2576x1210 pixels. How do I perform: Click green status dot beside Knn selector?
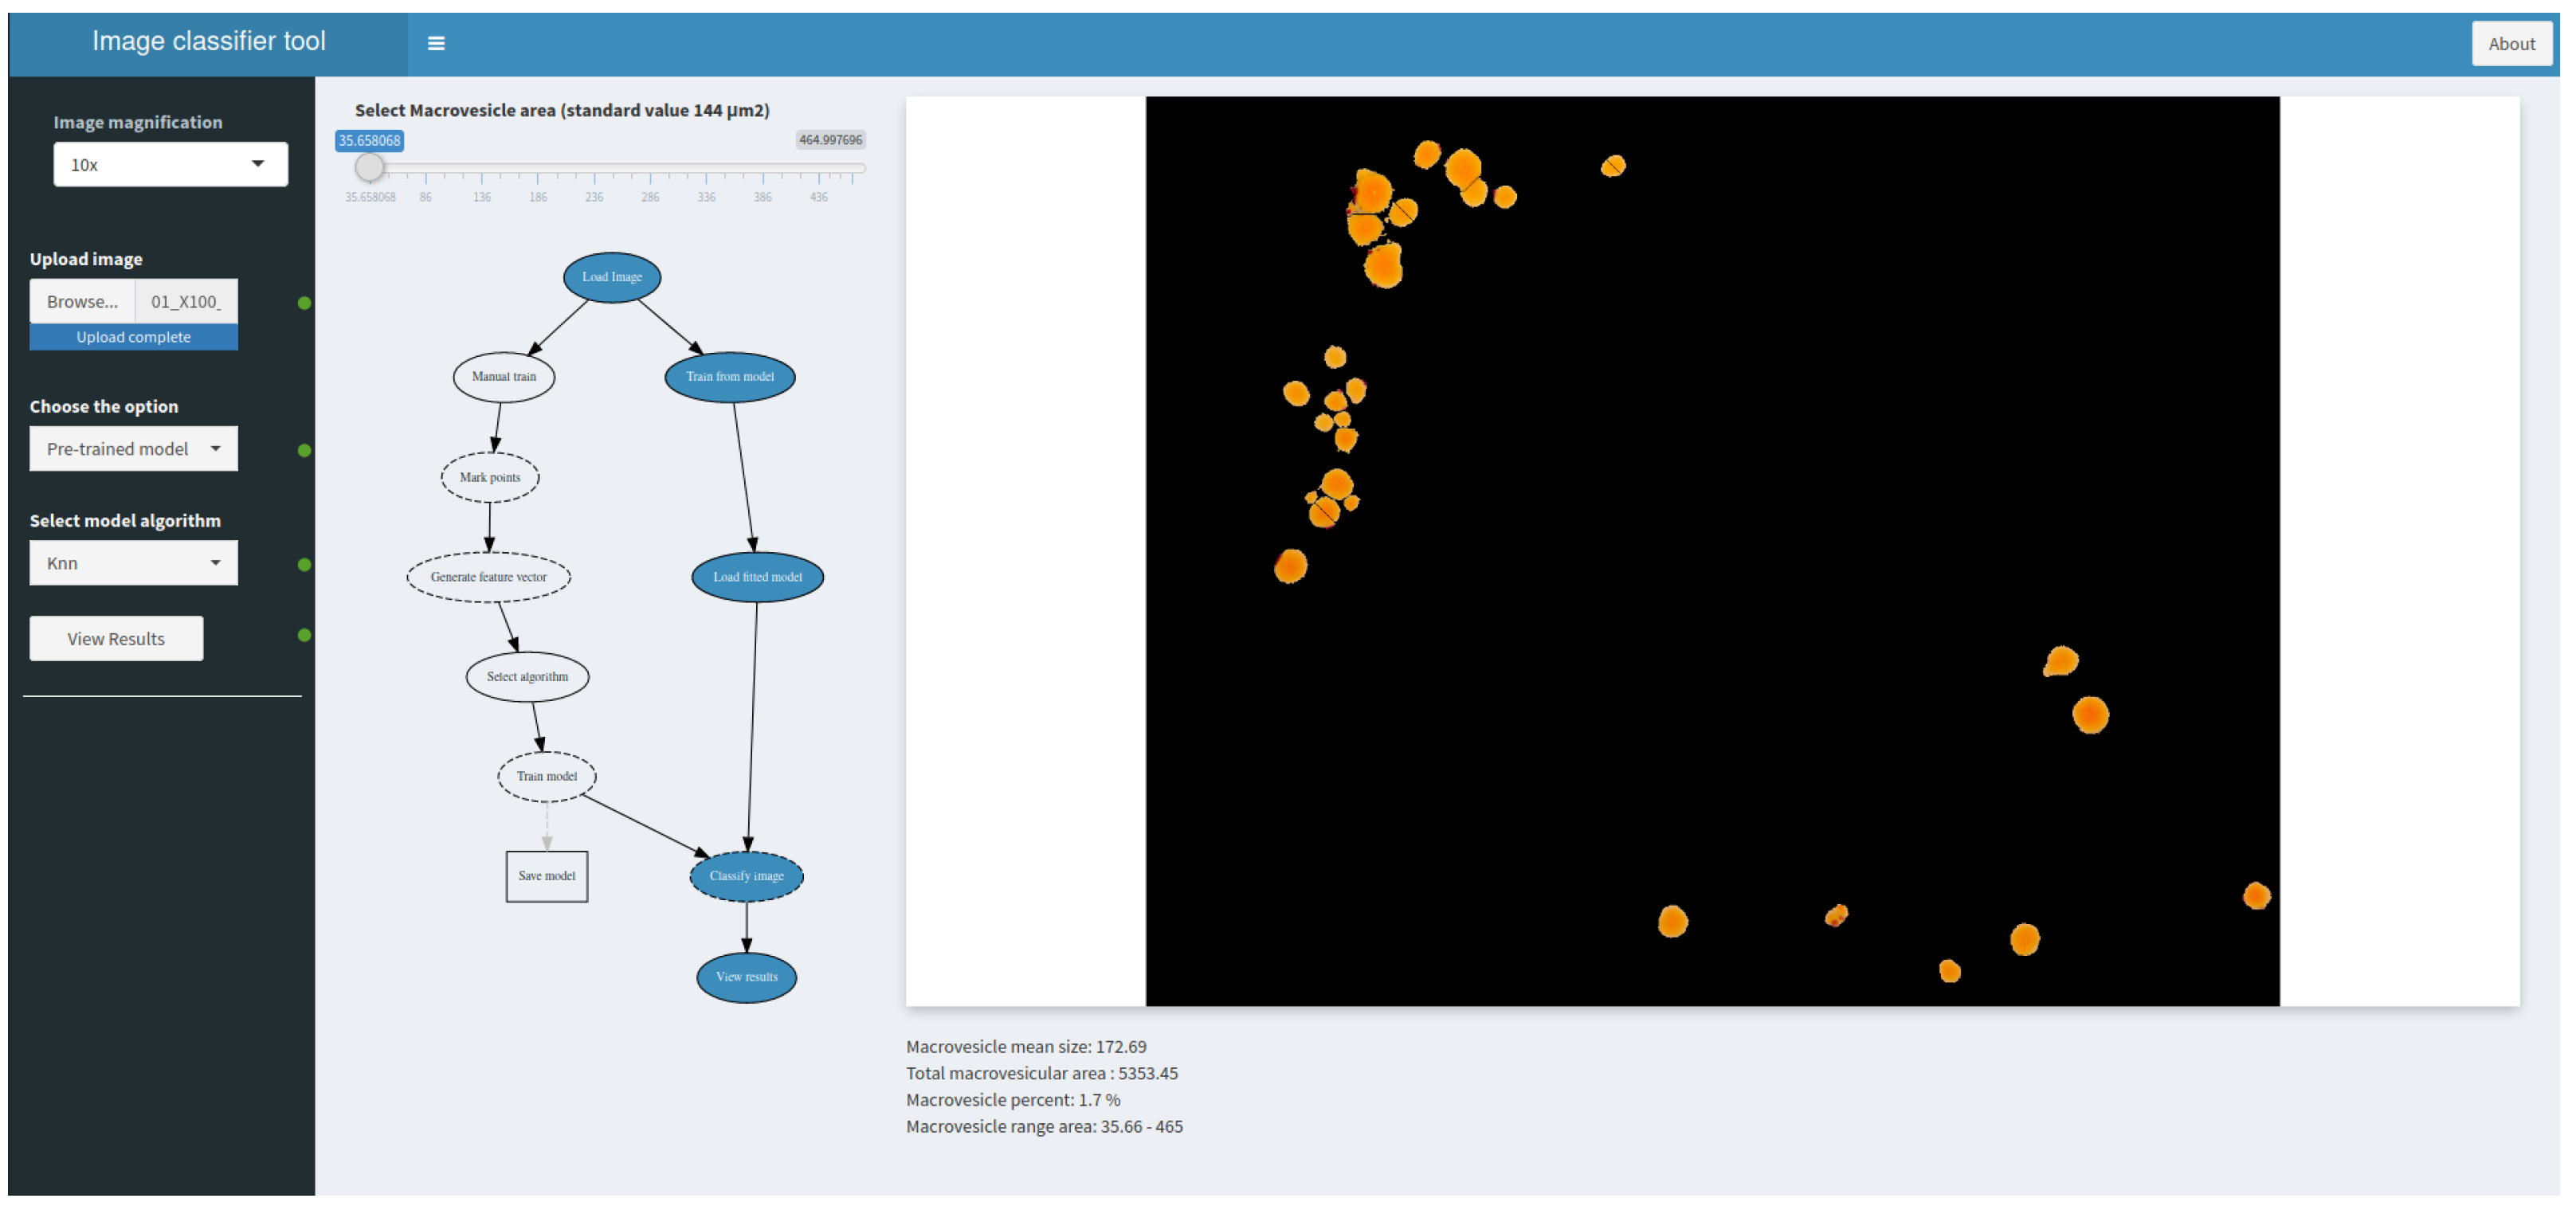[305, 565]
